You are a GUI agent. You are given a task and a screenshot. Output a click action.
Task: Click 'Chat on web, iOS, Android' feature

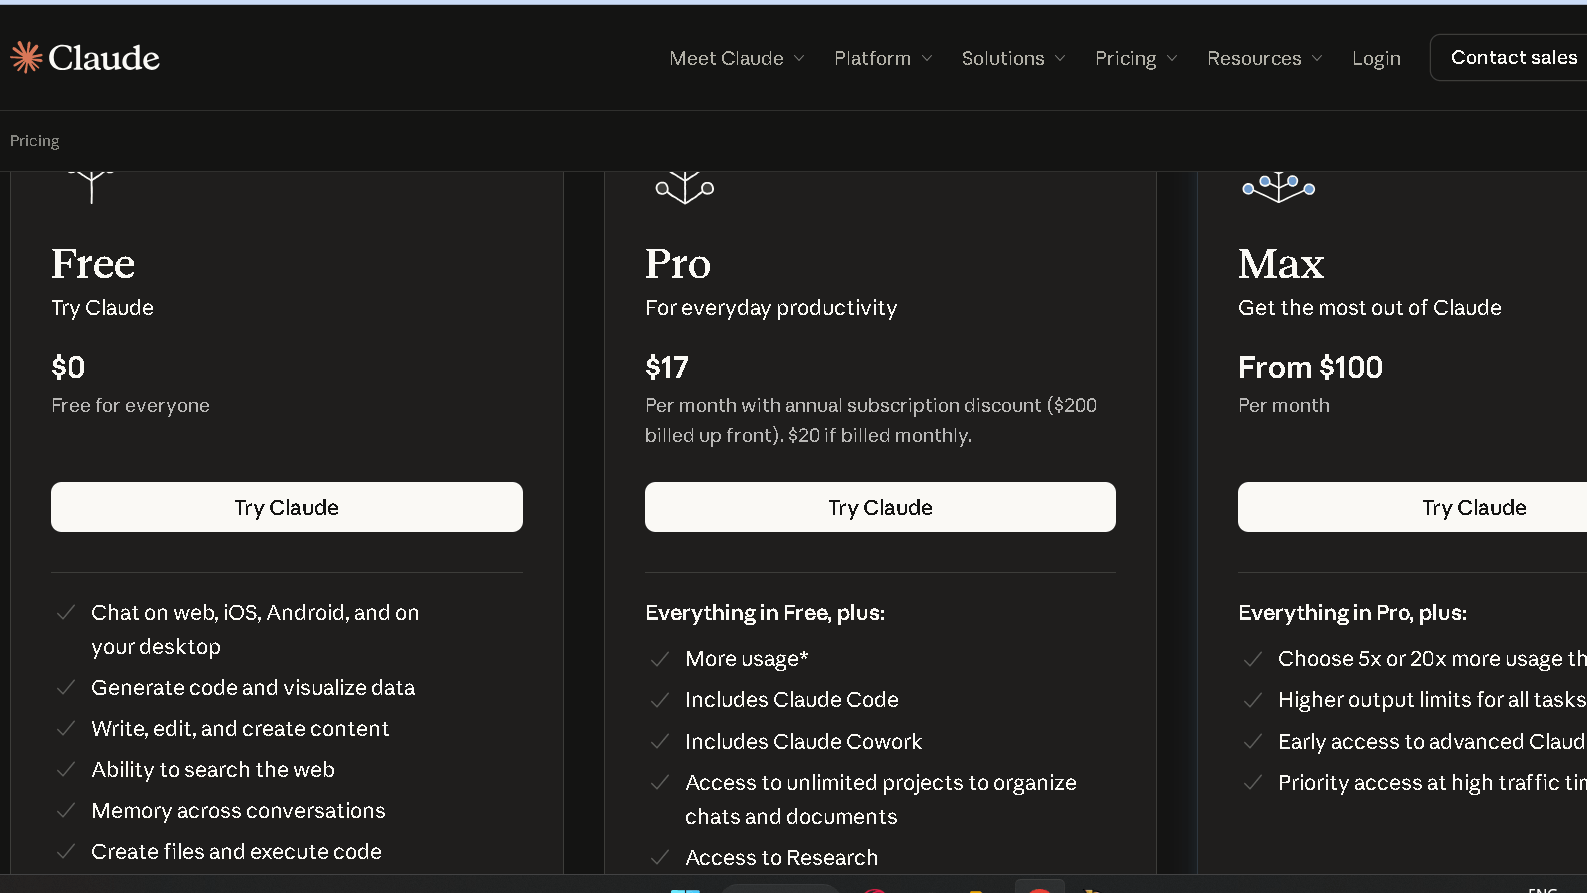(x=255, y=629)
